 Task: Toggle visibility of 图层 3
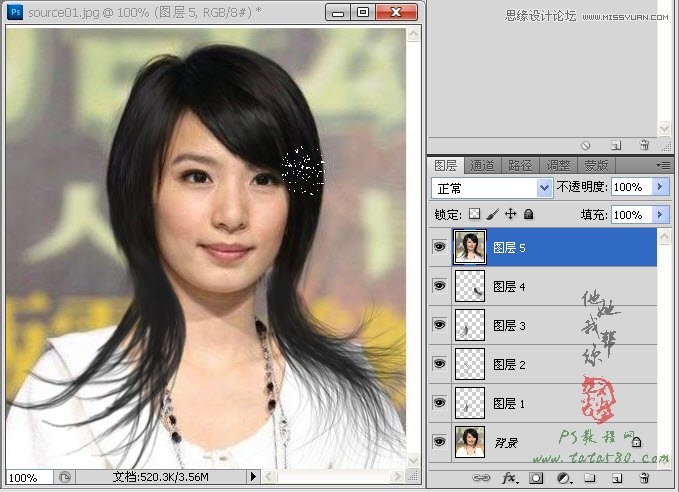pos(440,325)
